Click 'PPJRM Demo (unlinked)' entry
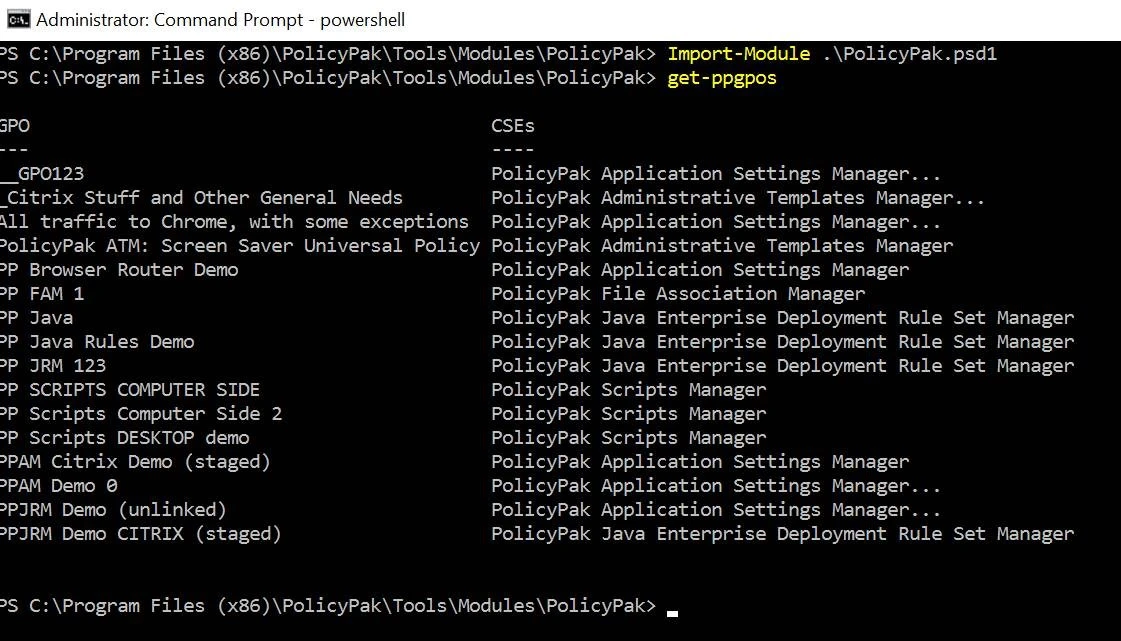The image size is (1121, 641). tap(113, 510)
